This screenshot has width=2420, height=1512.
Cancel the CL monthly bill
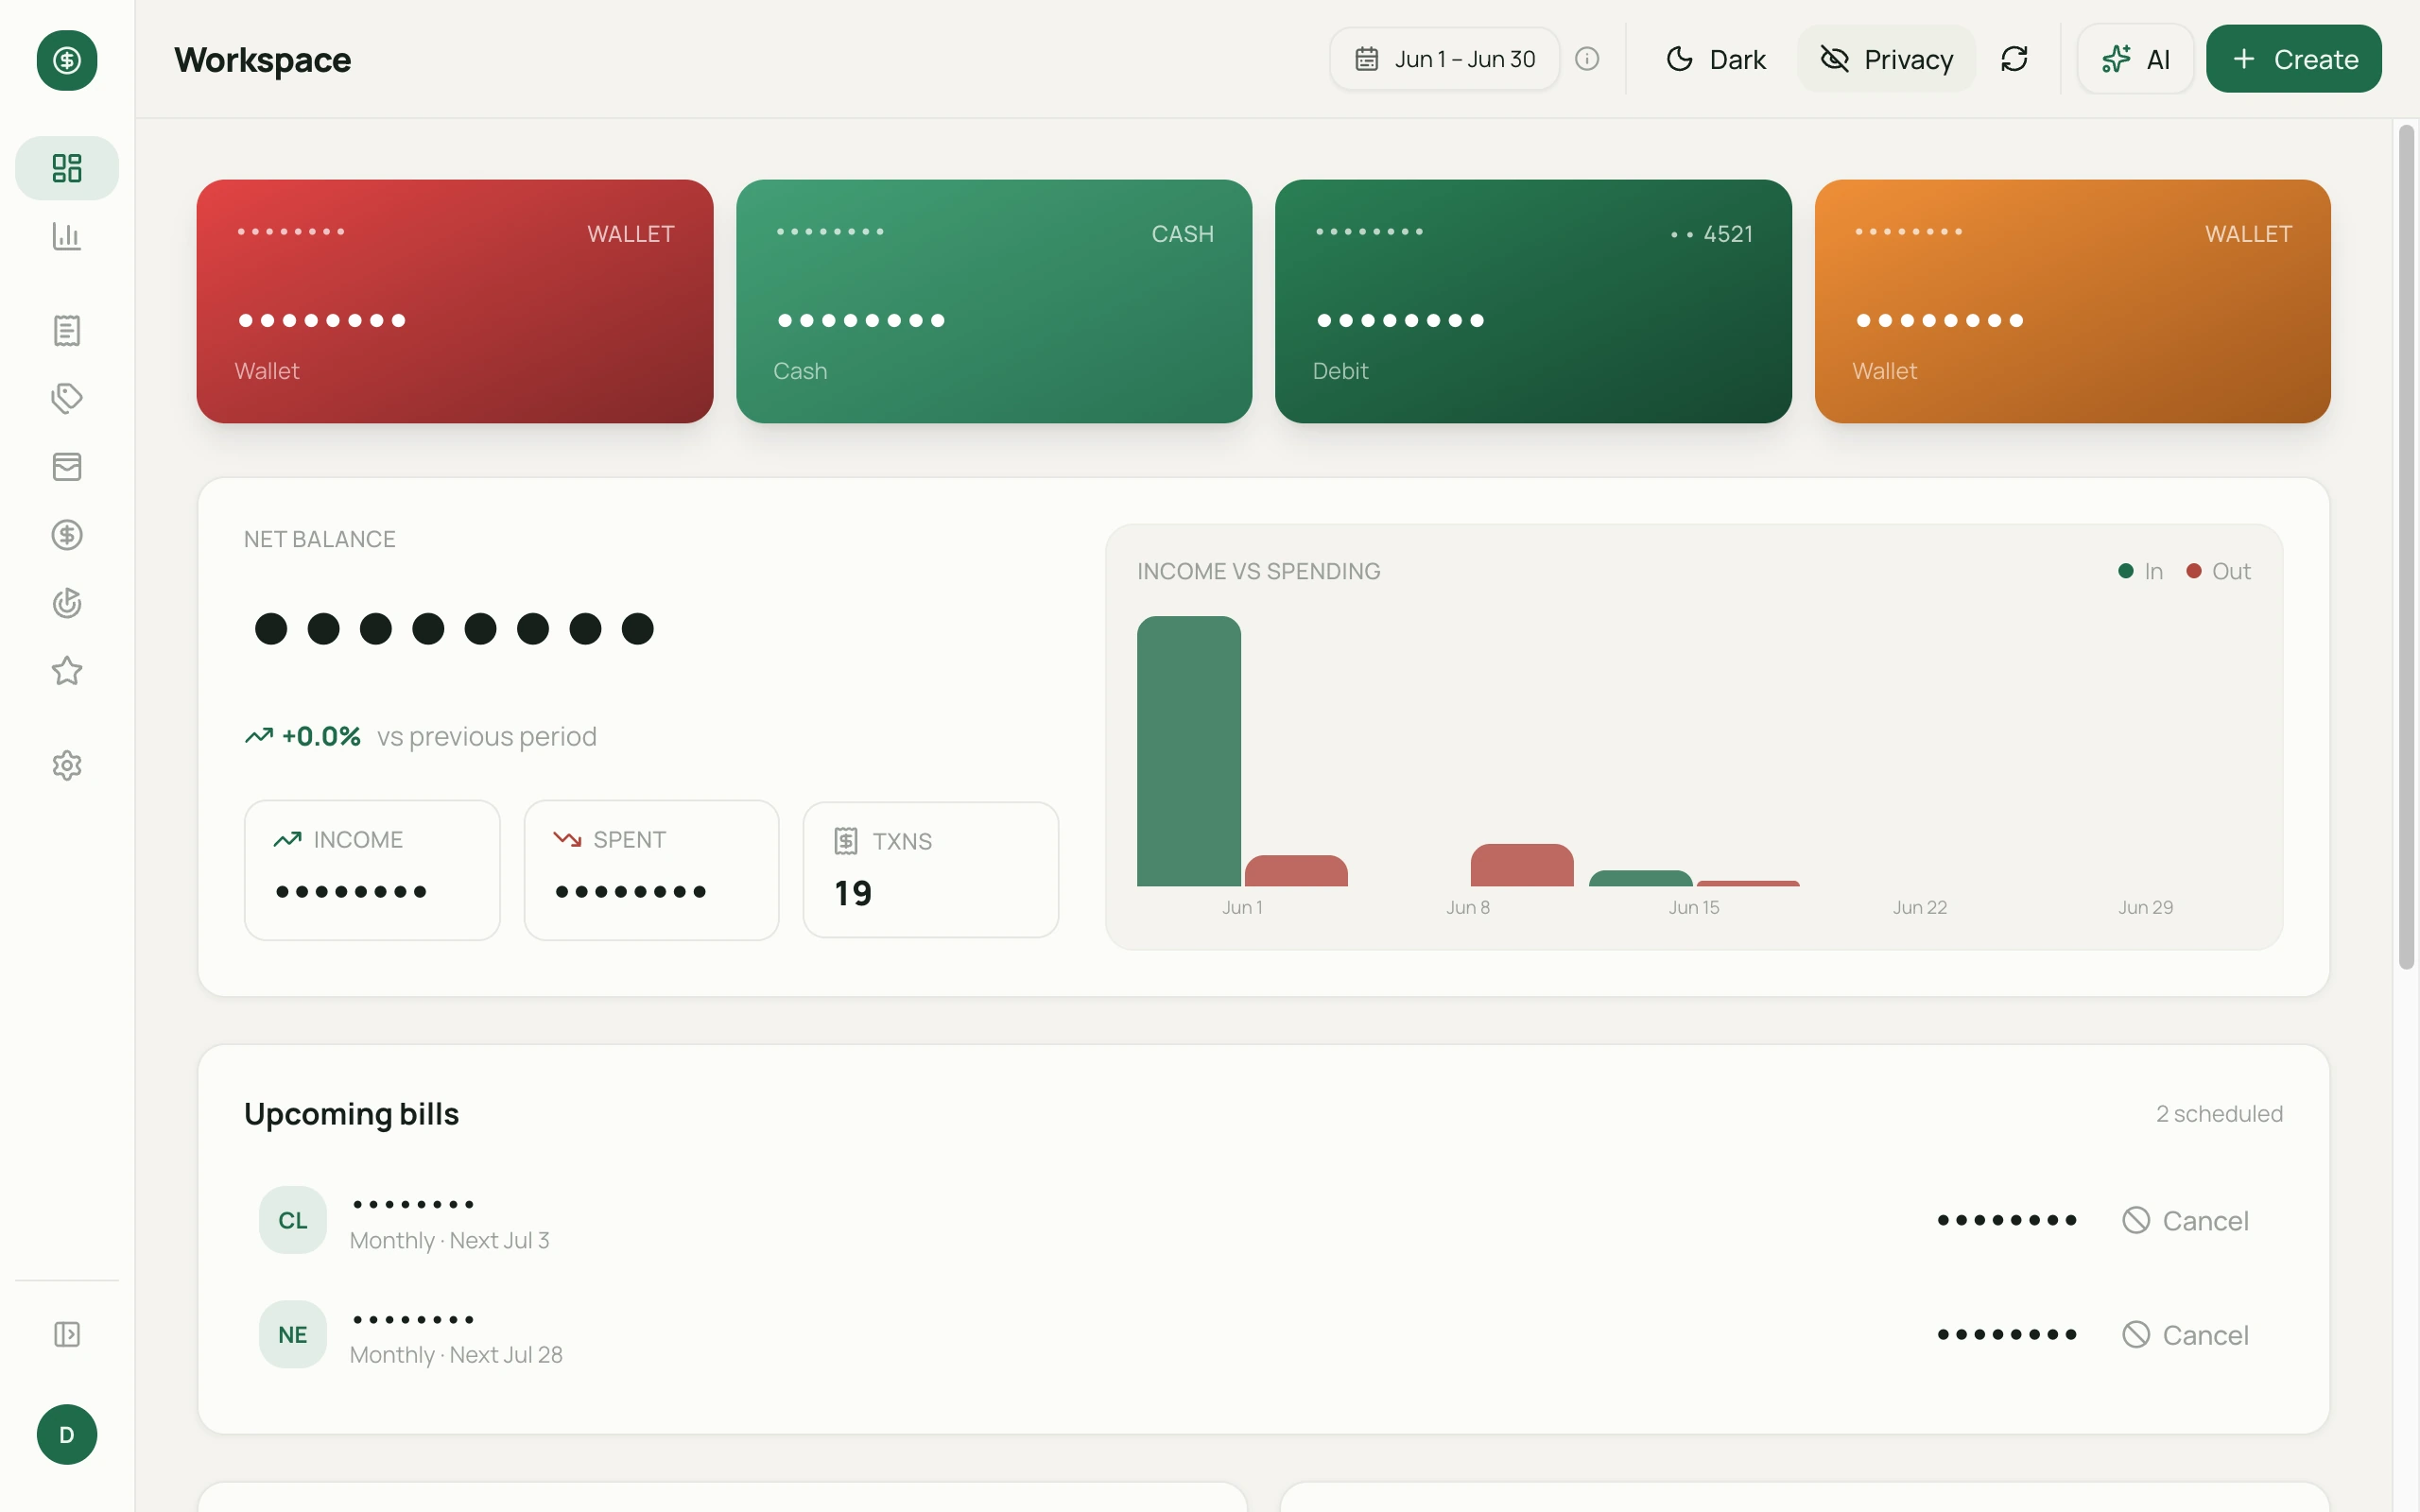pos(2185,1221)
